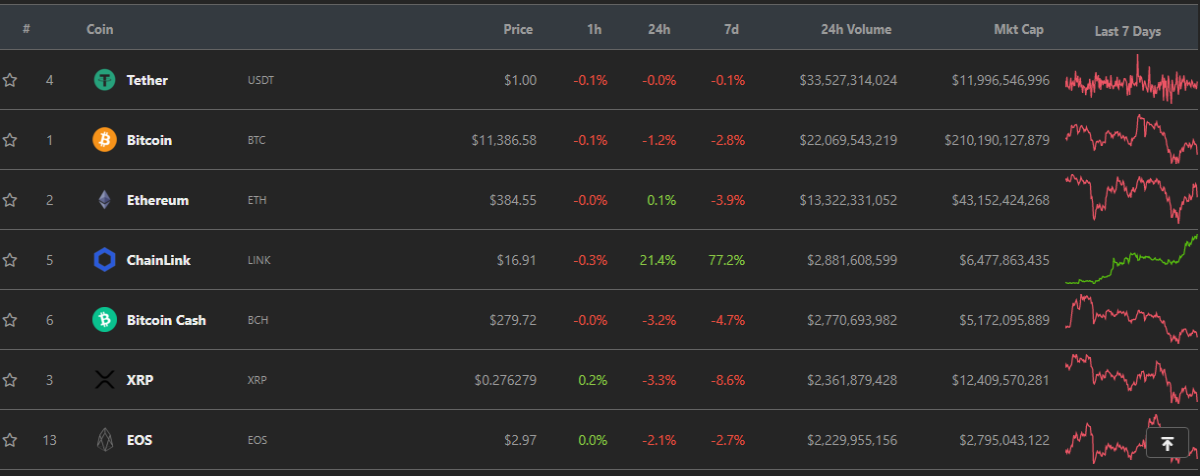Image resolution: width=1200 pixels, height=476 pixels.
Task: Toggle favorite star for Bitcoin
Action: click(x=10, y=140)
